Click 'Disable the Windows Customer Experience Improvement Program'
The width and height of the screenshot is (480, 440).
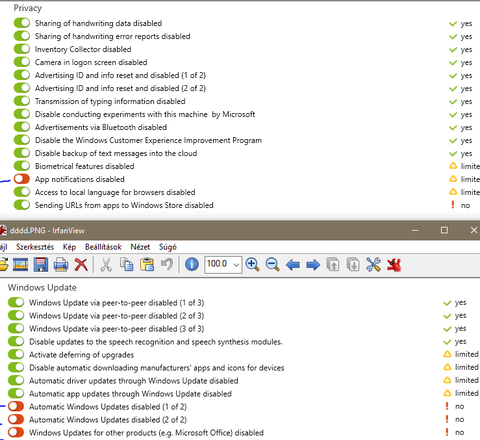[x=148, y=140]
